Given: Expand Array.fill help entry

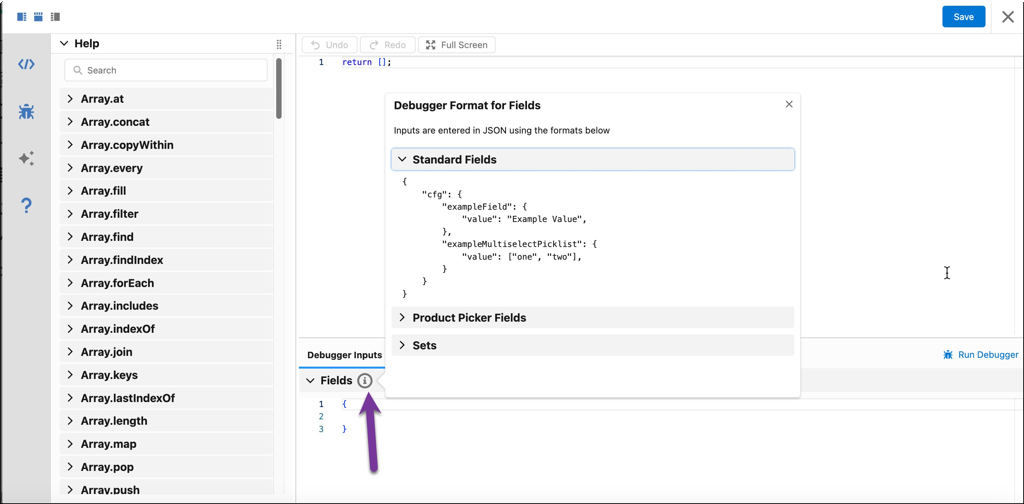Looking at the screenshot, I should click(166, 191).
